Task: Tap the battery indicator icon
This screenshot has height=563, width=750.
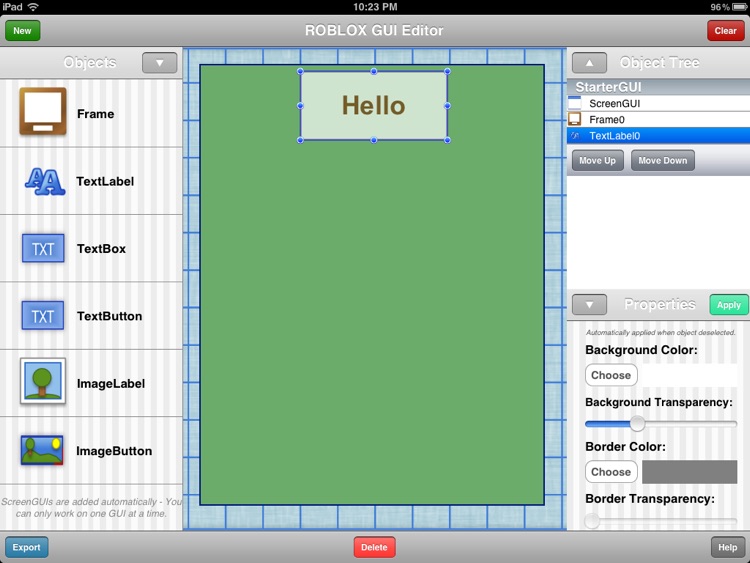Action: click(x=739, y=7)
